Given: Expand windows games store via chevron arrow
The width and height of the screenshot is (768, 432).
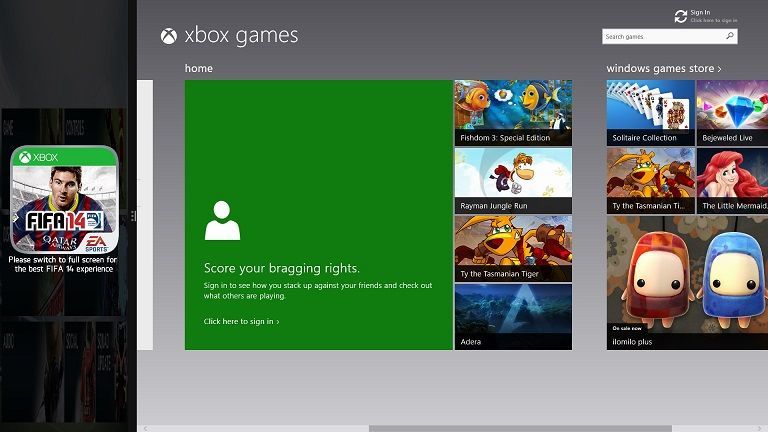Looking at the screenshot, I should [719, 70].
